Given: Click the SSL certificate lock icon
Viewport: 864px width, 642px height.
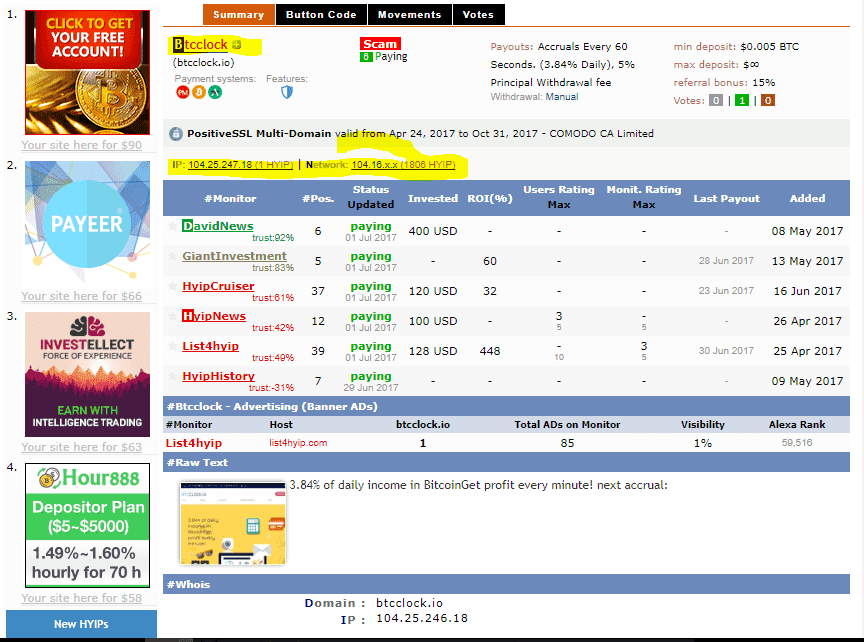Looking at the screenshot, I should (176, 134).
